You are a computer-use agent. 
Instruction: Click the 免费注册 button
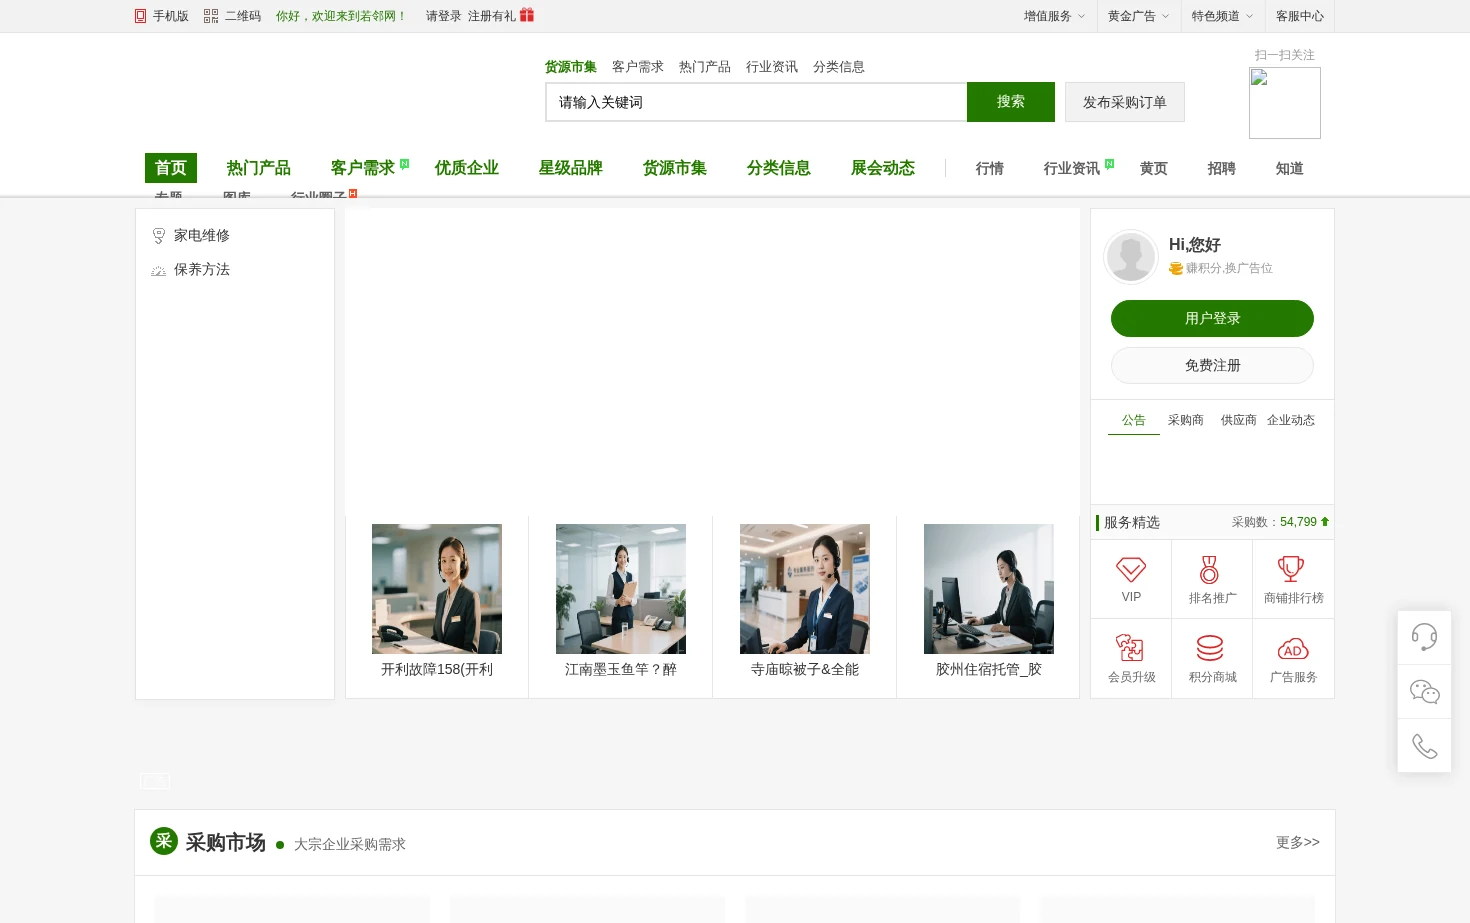[x=1212, y=365]
